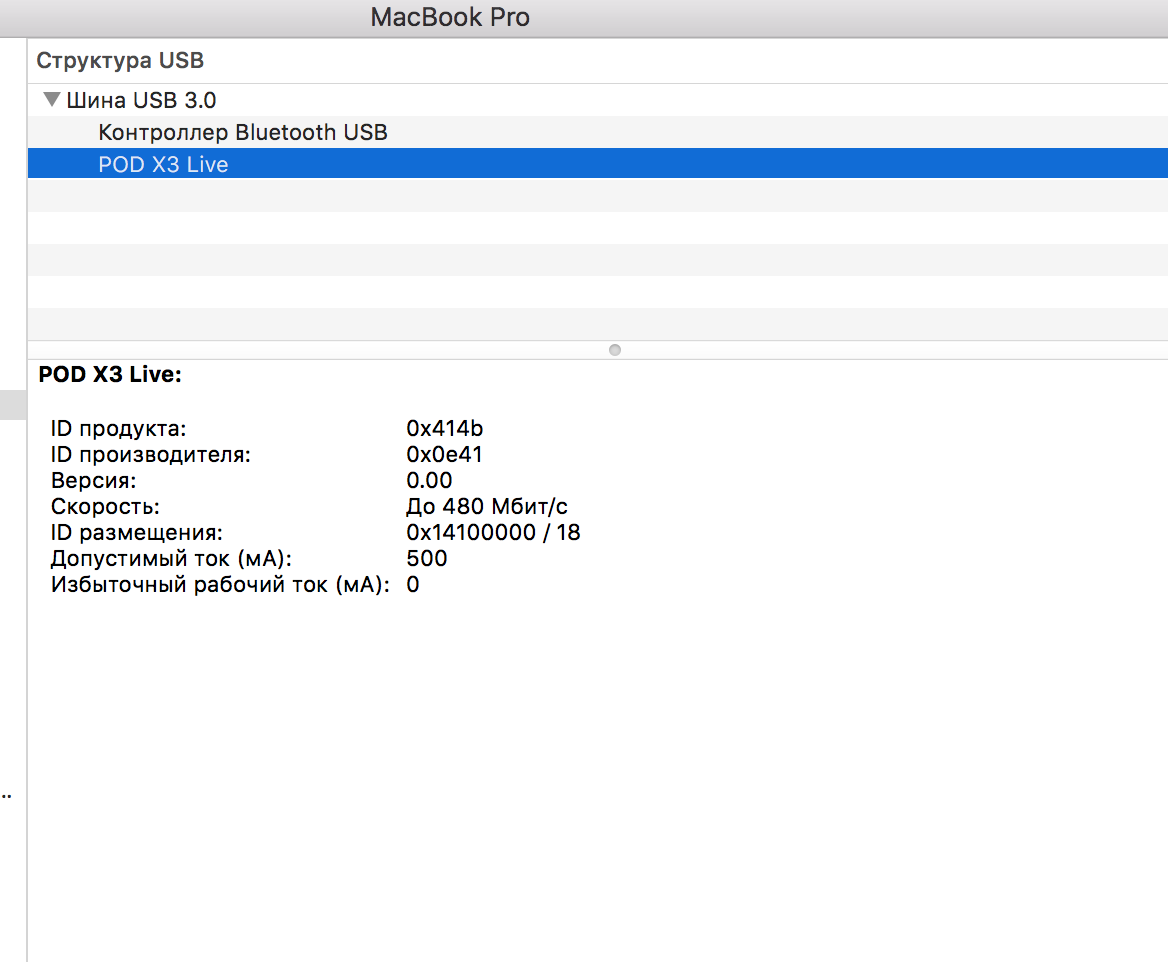Click the Версия: label

(x=94, y=481)
